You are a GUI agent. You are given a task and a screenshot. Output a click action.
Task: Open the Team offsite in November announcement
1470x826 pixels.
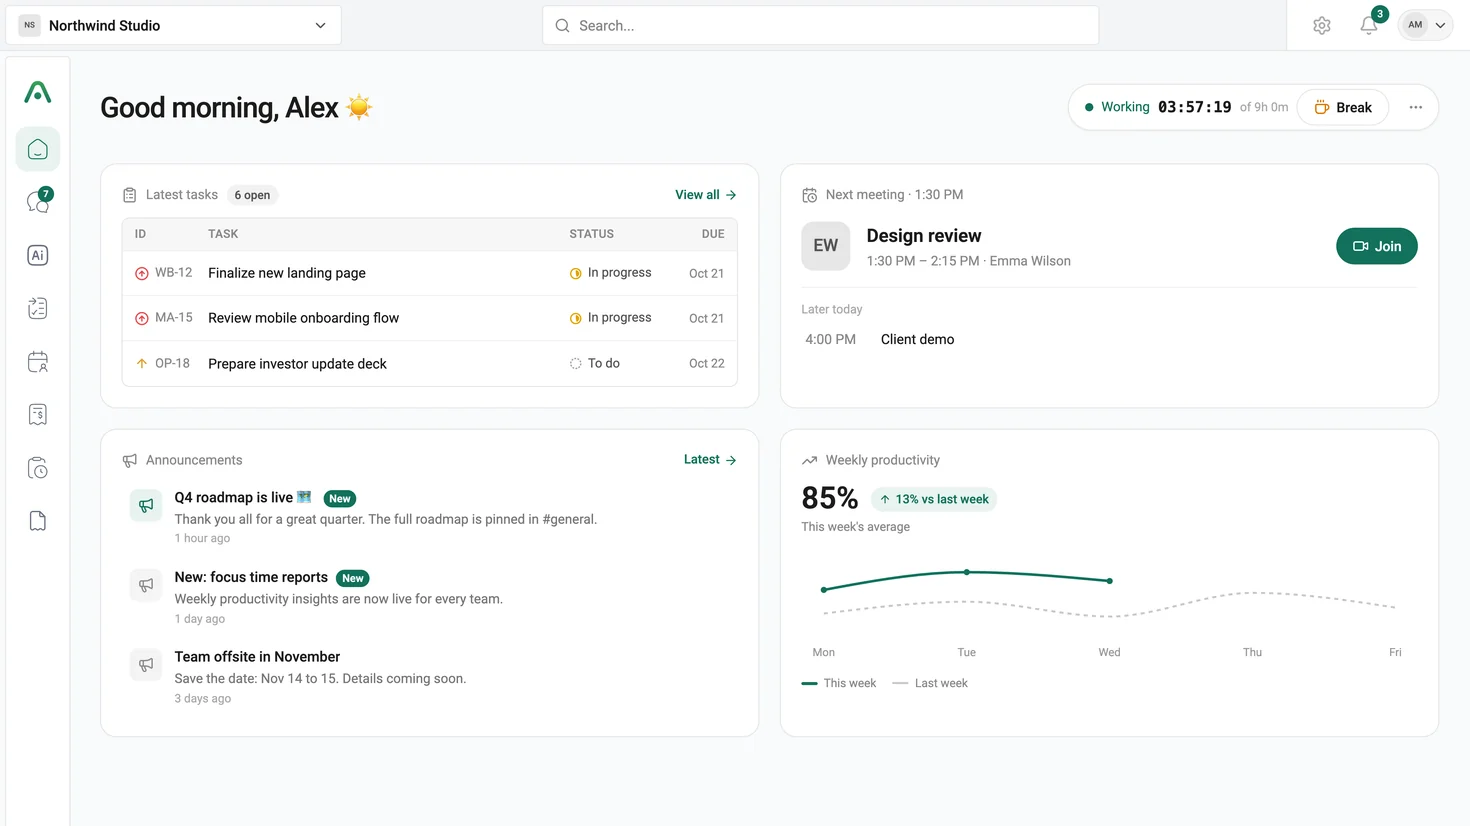point(257,657)
